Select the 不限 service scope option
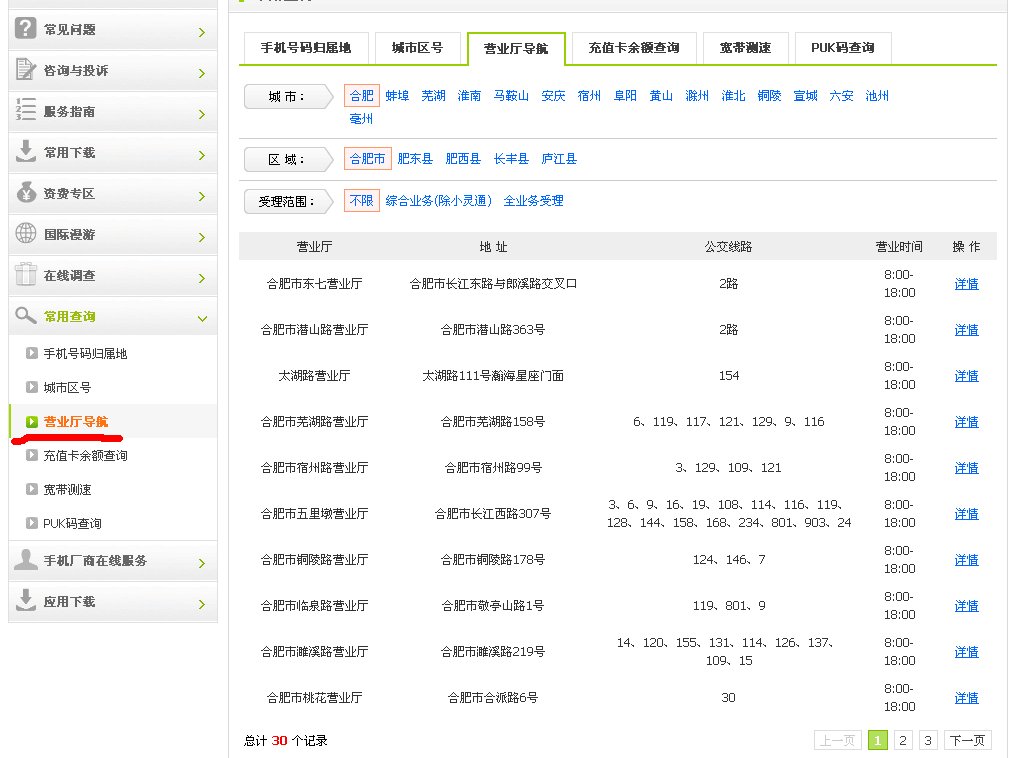This screenshot has height=758, width=1030. pos(361,201)
